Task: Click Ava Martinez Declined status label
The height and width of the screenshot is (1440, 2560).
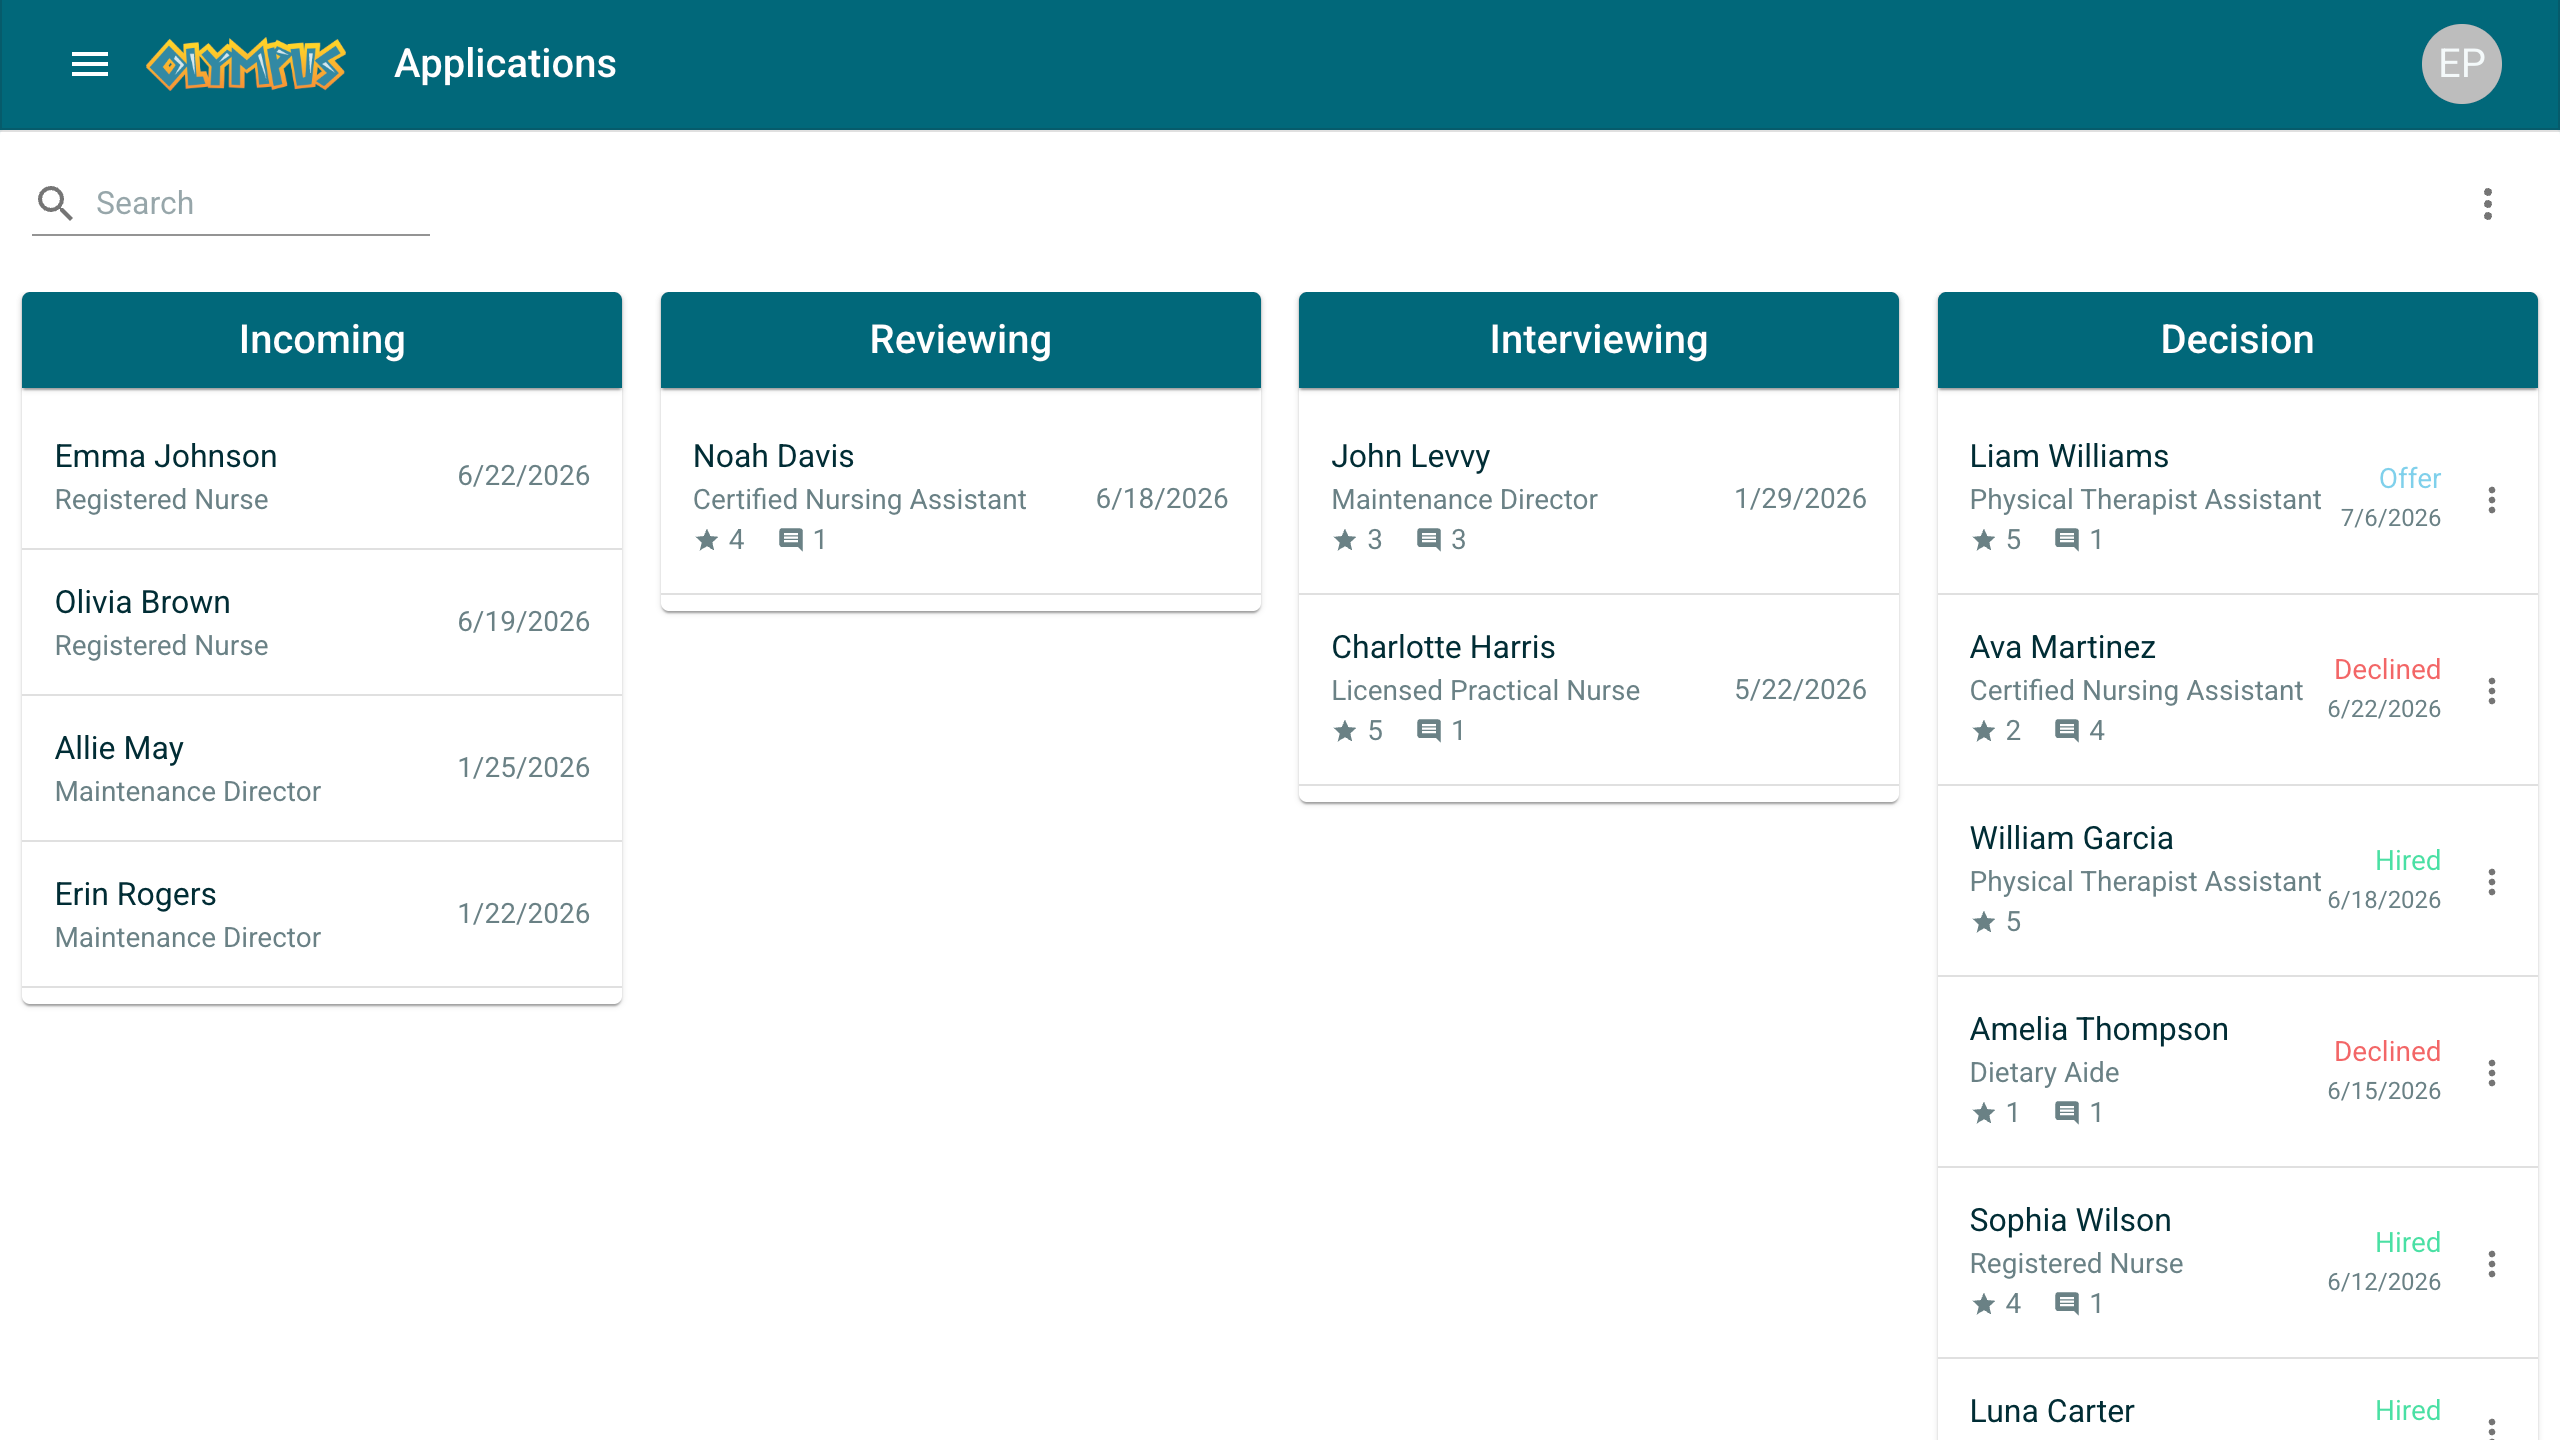Action: (2387, 669)
